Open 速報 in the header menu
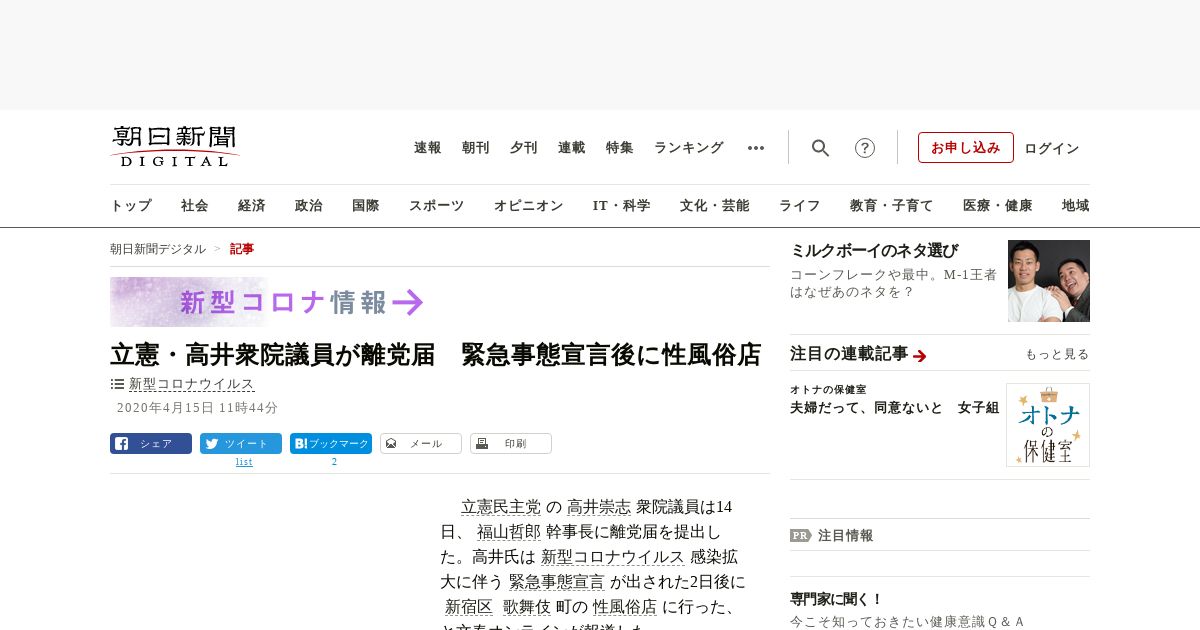 click(x=428, y=148)
